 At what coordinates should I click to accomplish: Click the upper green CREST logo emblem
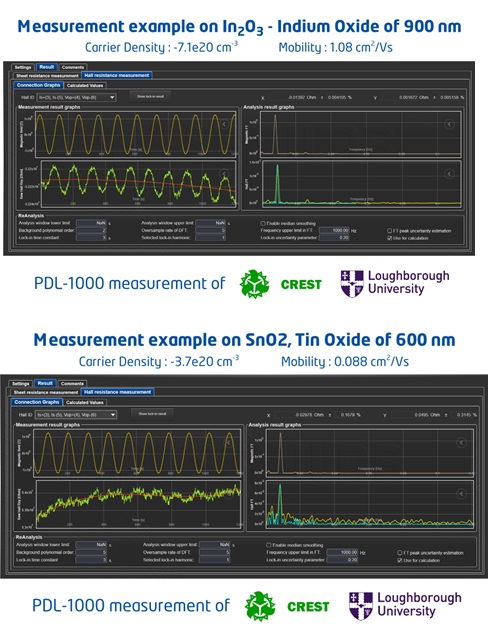point(254,284)
